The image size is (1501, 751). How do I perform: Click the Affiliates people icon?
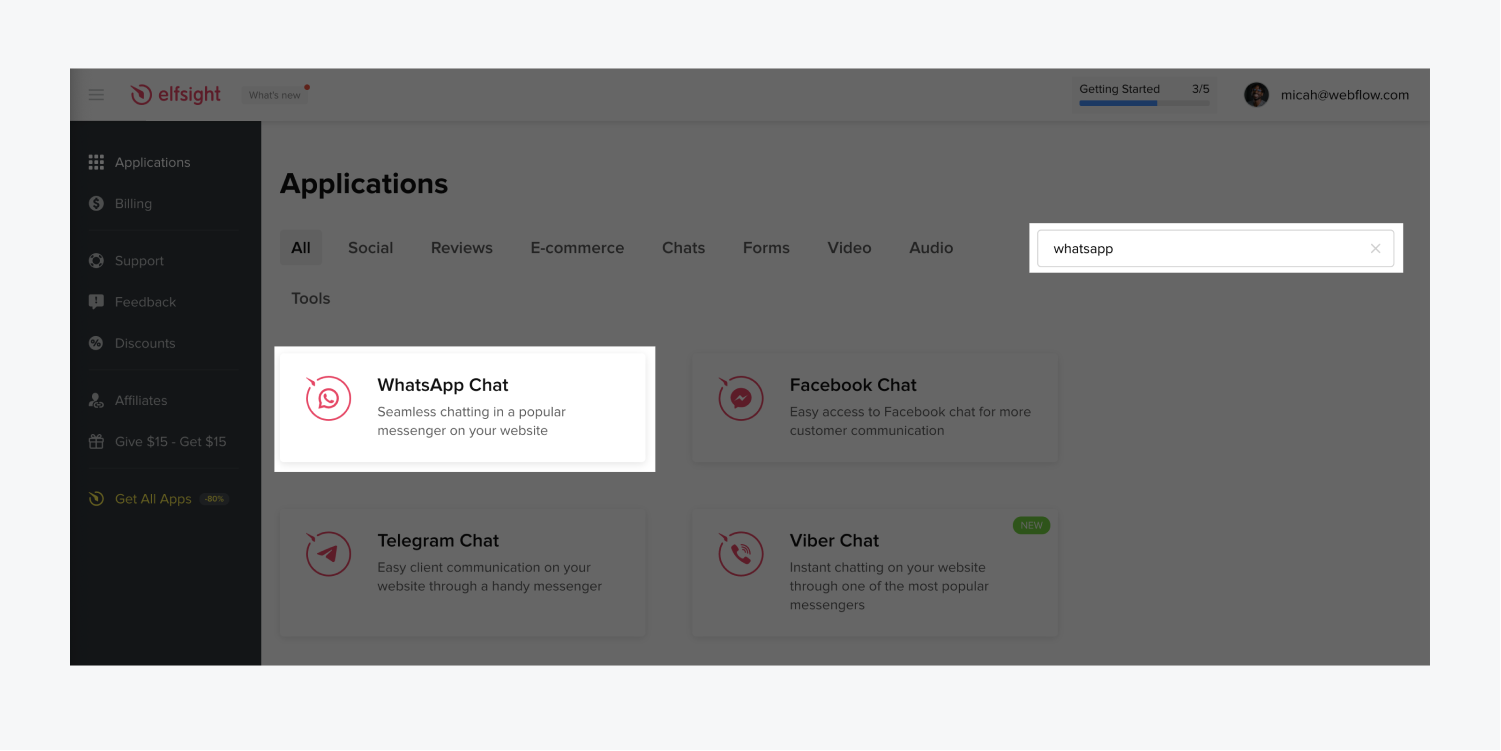96,400
